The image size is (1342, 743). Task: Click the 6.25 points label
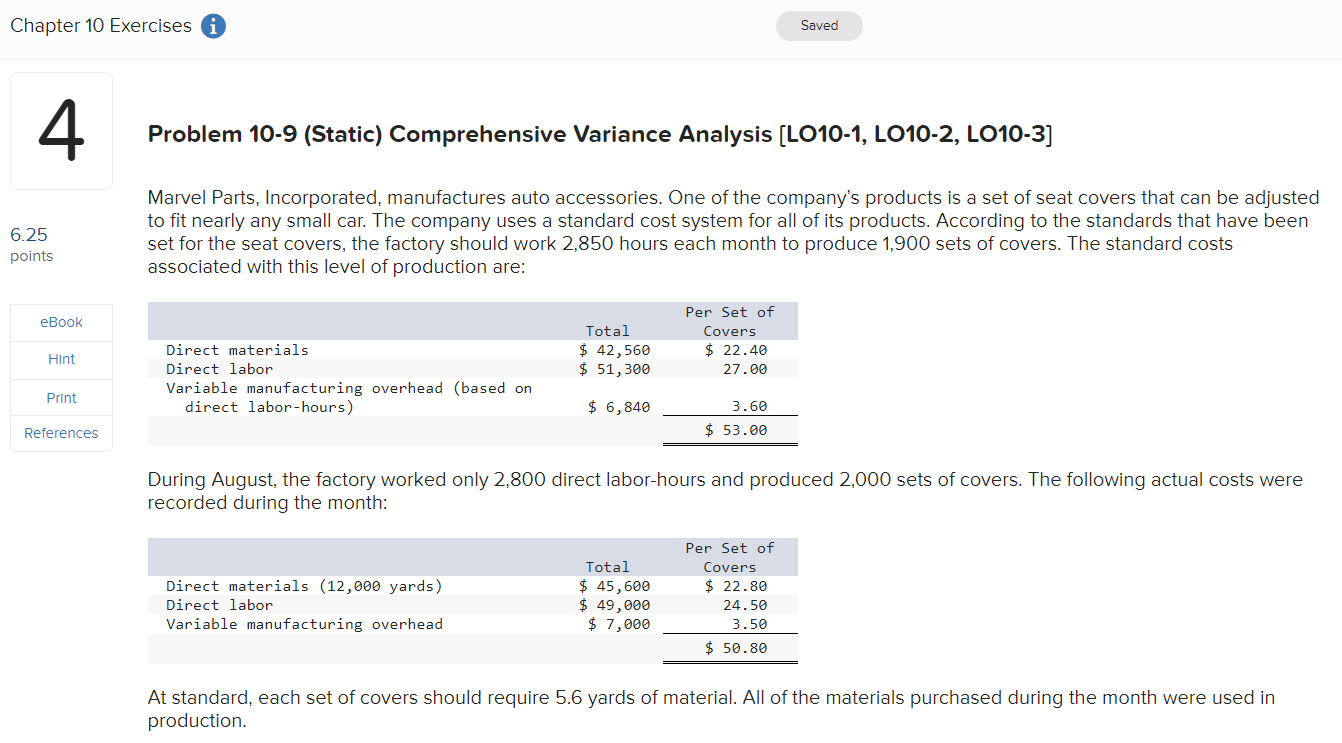point(29,244)
